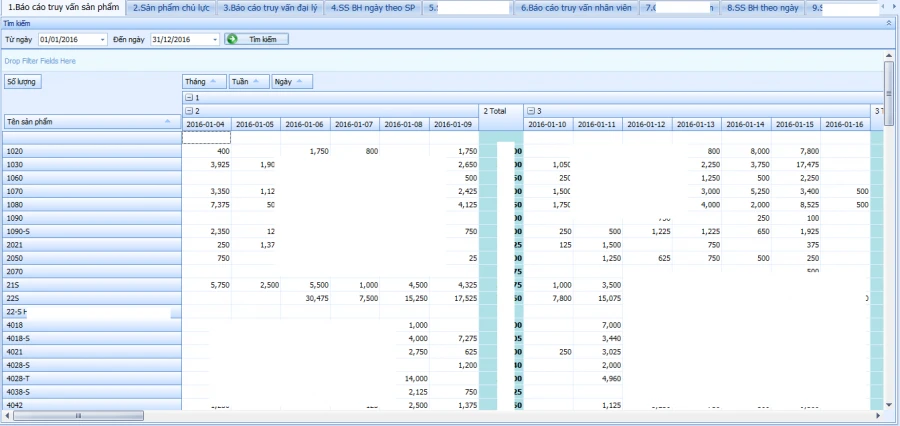This screenshot has height=426, width=900.
Task: Select product row 1090-S
Action: (x=92, y=231)
